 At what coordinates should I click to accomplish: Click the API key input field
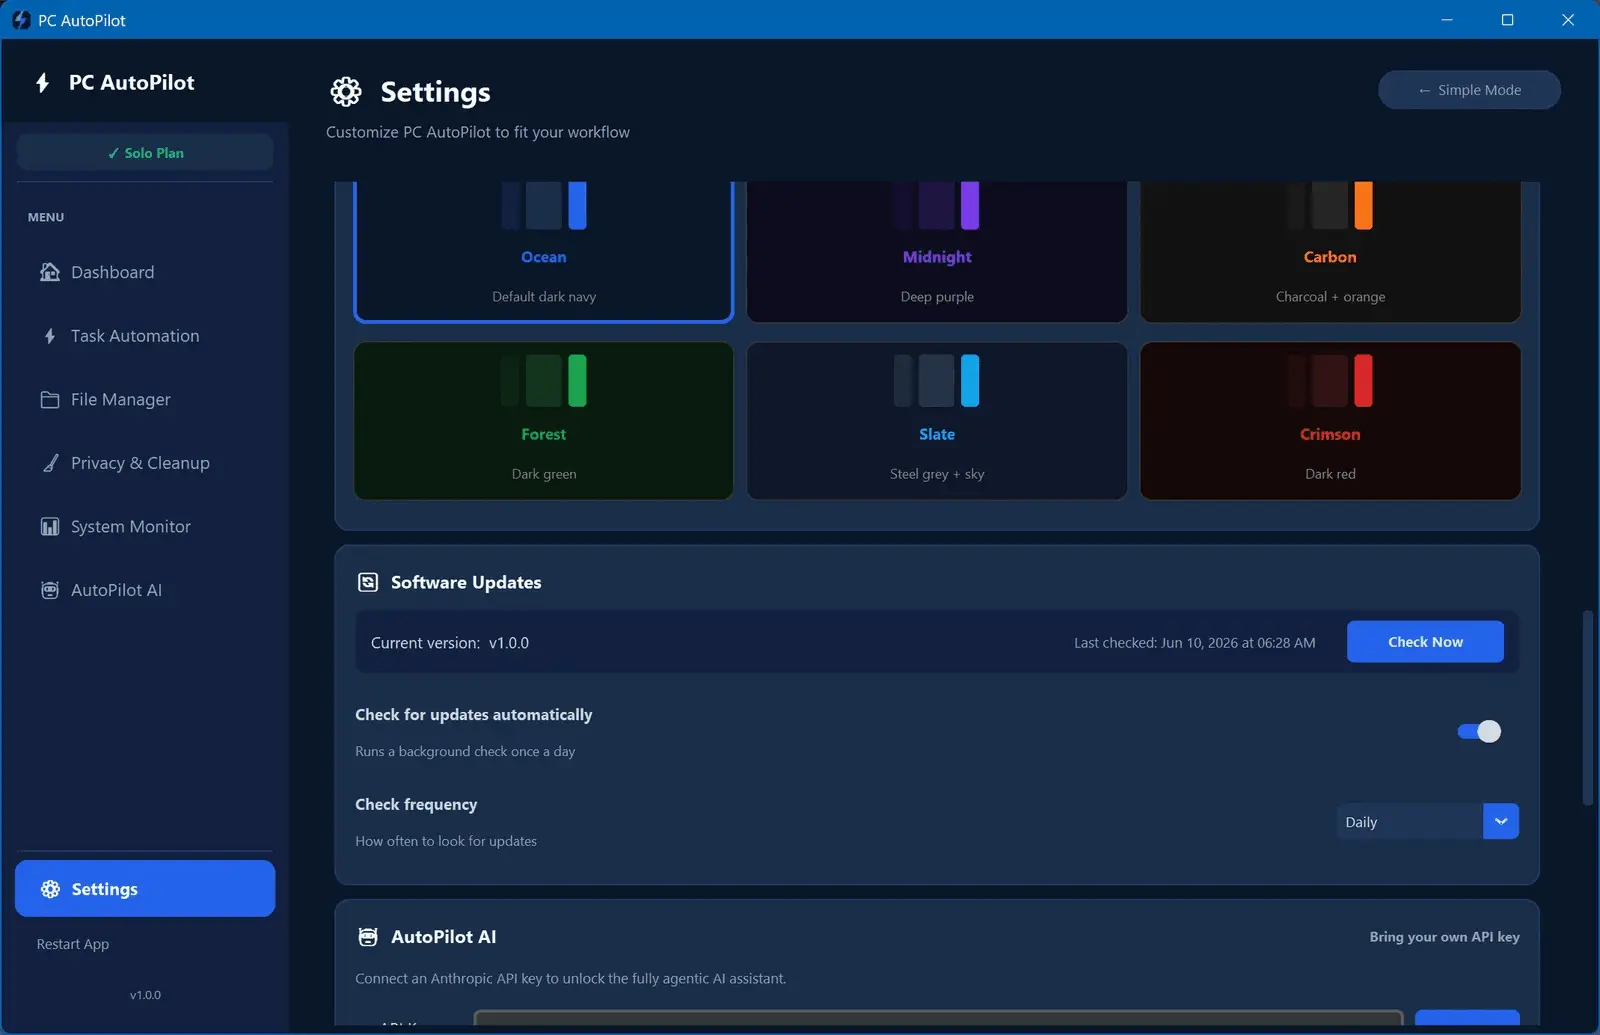938,1018
